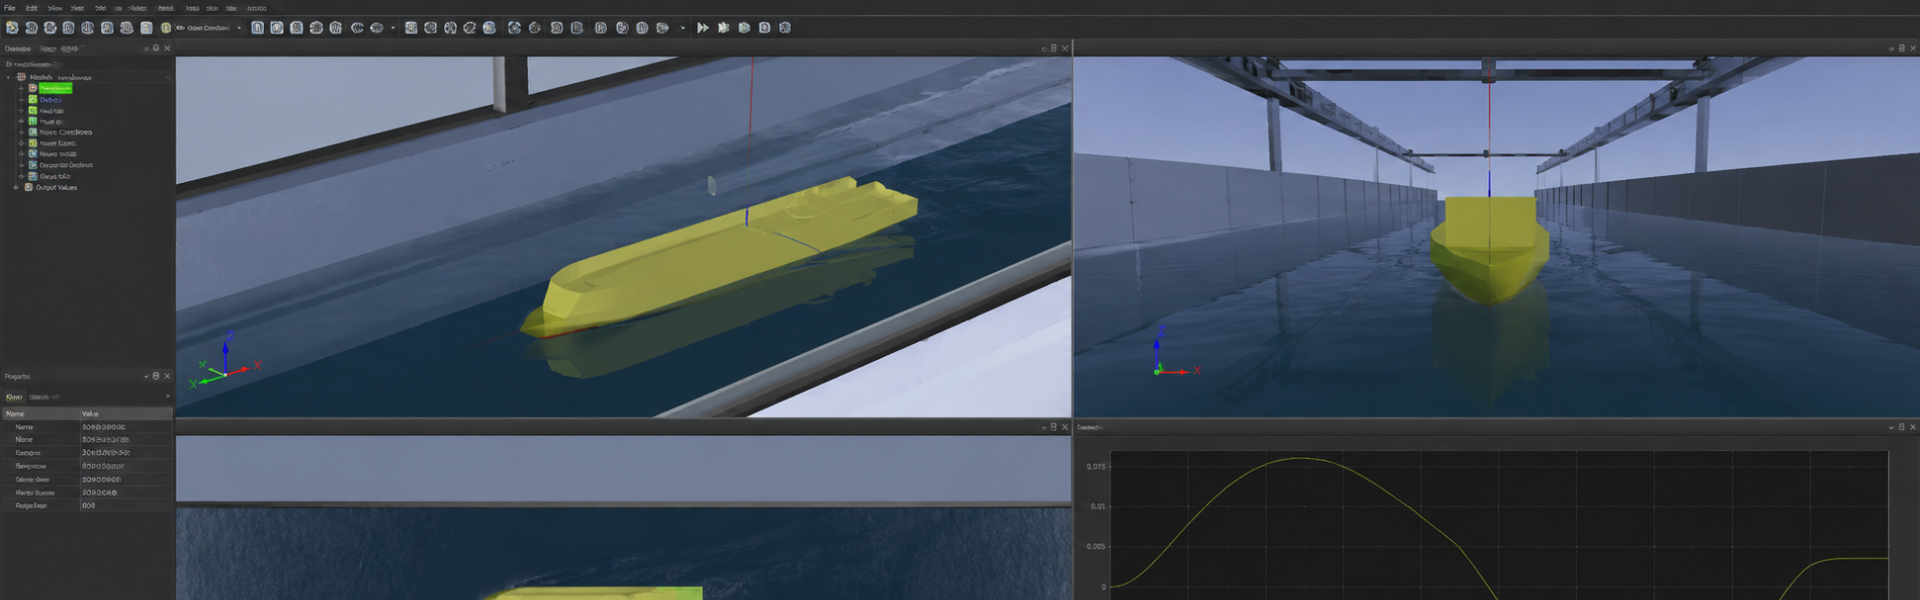Select the highlighted first tab in Properties panel
The height and width of the screenshot is (600, 1920).
(14, 397)
